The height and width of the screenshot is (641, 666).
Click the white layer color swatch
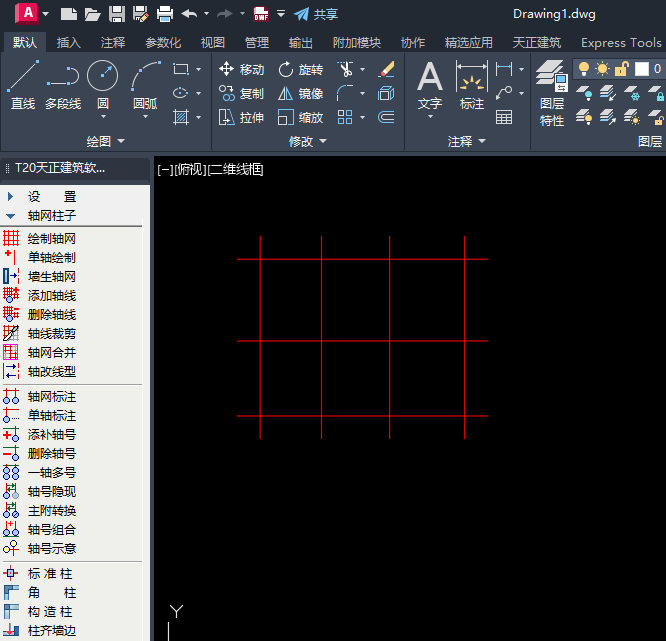642,69
